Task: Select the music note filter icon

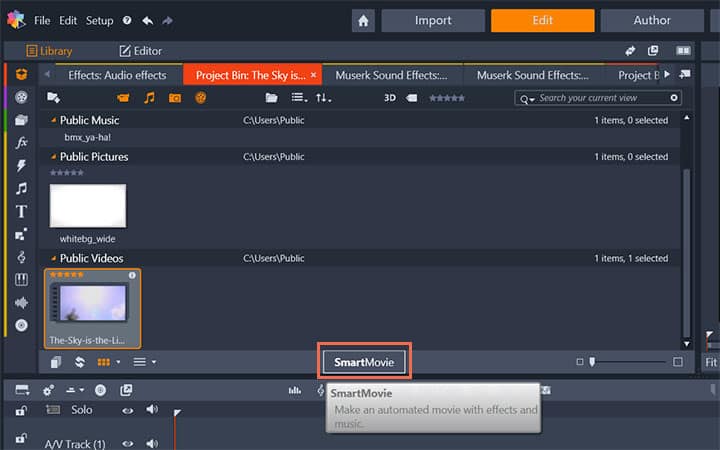Action: pos(149,98)
